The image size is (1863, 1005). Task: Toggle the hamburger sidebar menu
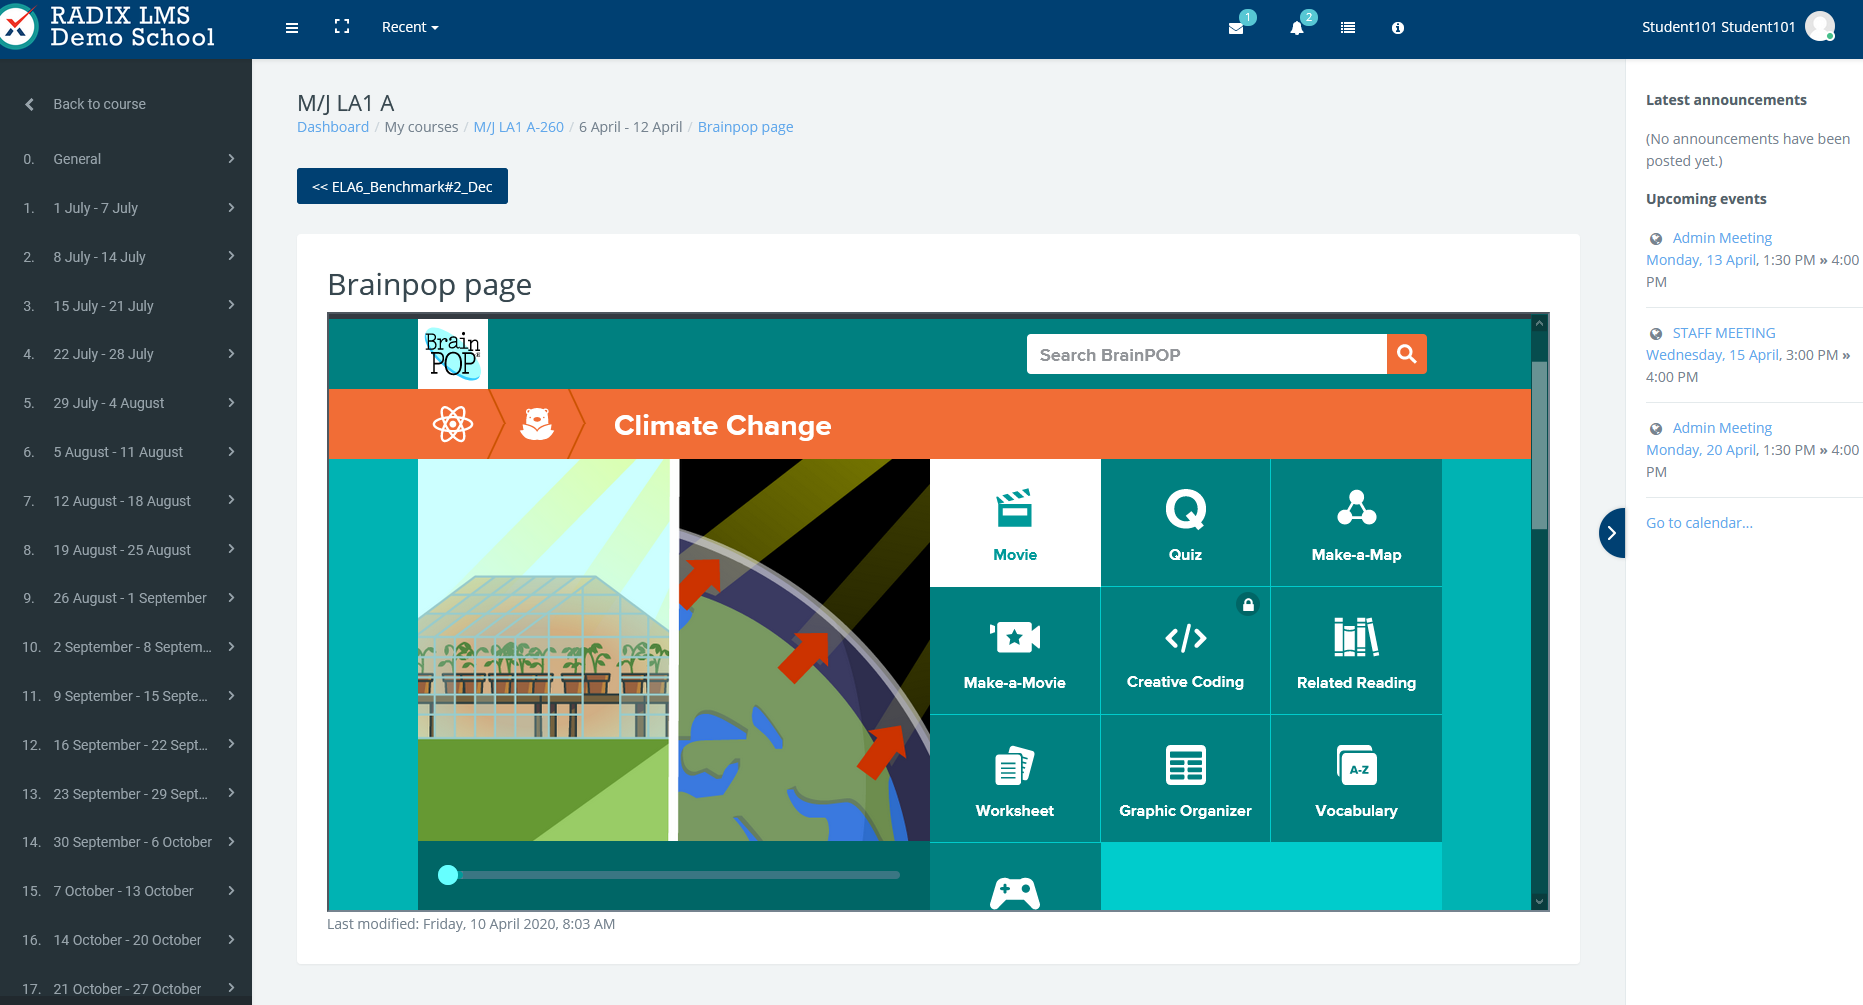tap(292, 28)
